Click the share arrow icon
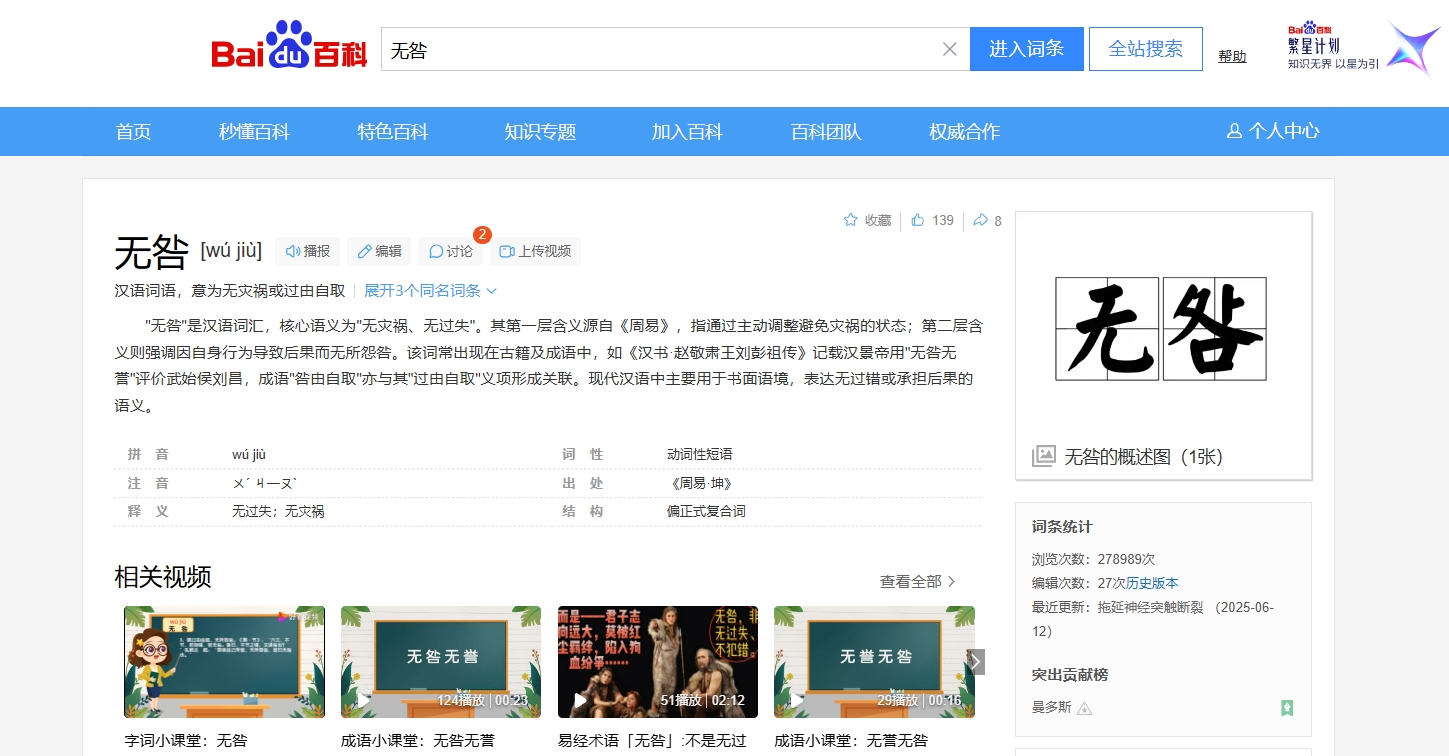Image resolution: width=1449 pixels, height=756 pixels. coord(987,220)
